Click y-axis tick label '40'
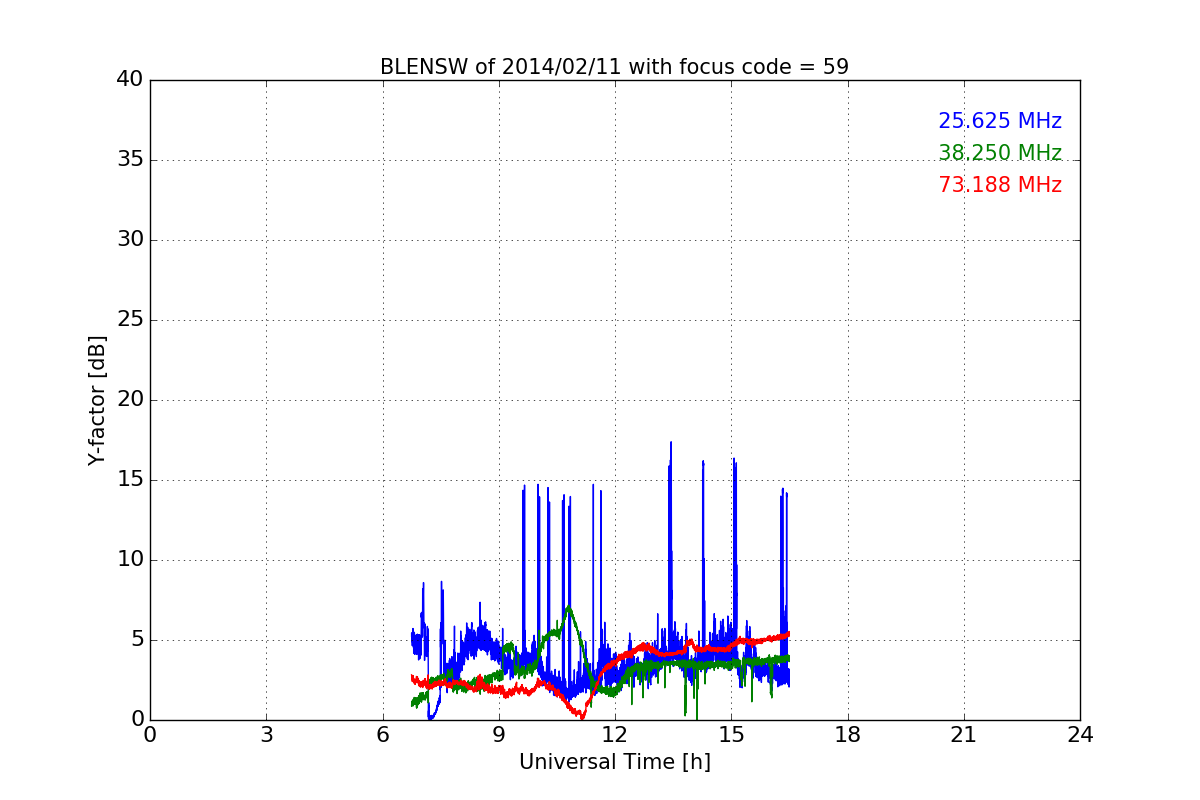1200x800 pixels. [130, 80]
